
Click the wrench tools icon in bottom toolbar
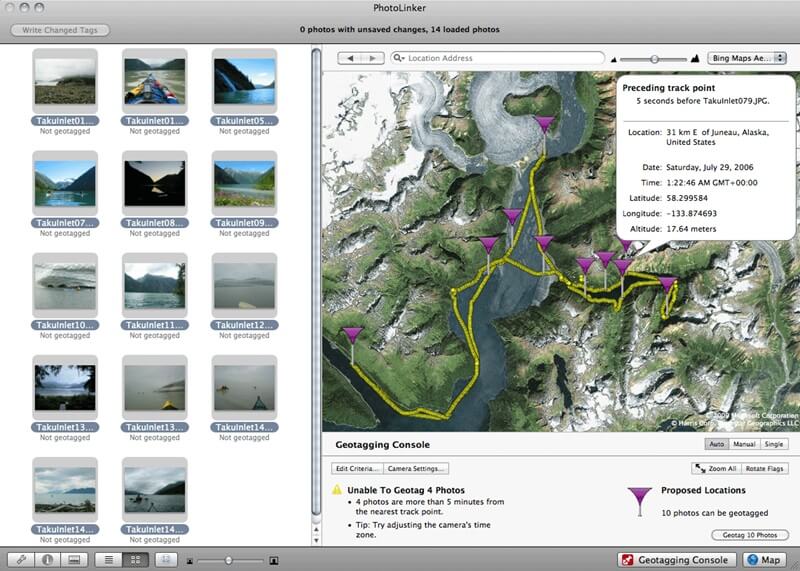pyautogui.click(x=21, y=560)
